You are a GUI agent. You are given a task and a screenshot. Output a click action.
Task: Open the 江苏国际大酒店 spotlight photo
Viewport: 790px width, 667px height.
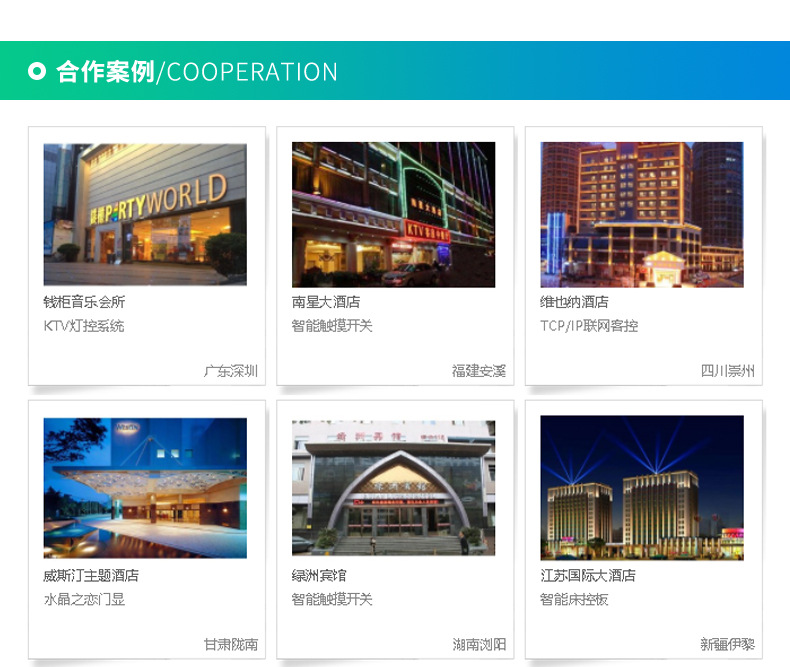point(642,488)
